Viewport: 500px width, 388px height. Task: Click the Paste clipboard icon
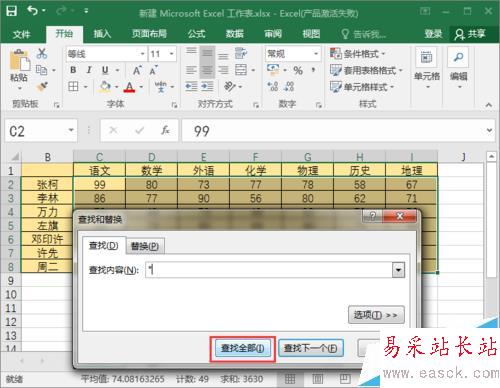pyautogui.click(x=20, y=61)
